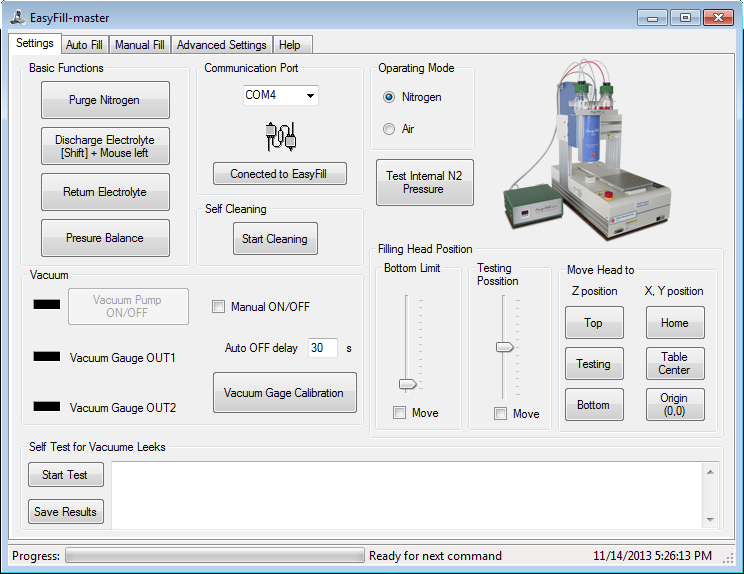The height and width of the screenshot is (574, 744).
Task: Maximize the EasyFill-master window
Action: [x=685, y=18]
